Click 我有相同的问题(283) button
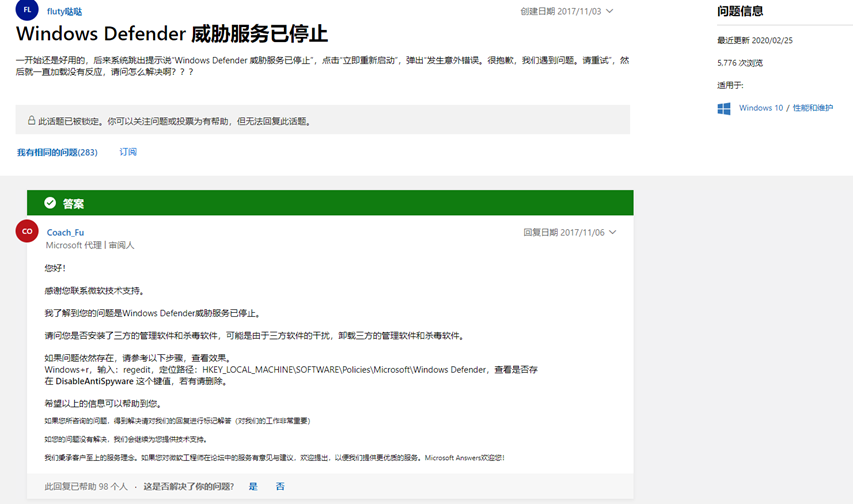Screen dimensions: 853x504 point(57,153)
